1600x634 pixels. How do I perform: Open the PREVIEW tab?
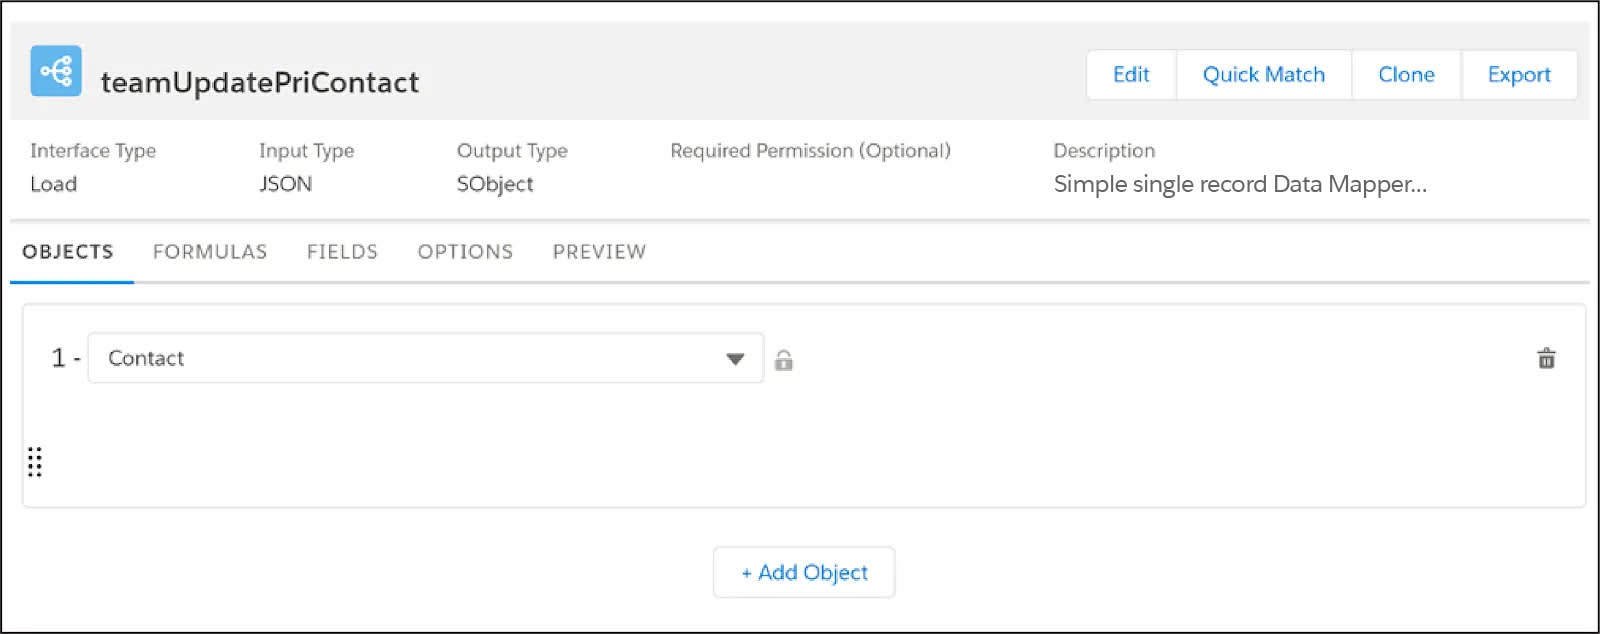[x=599, y=252]
